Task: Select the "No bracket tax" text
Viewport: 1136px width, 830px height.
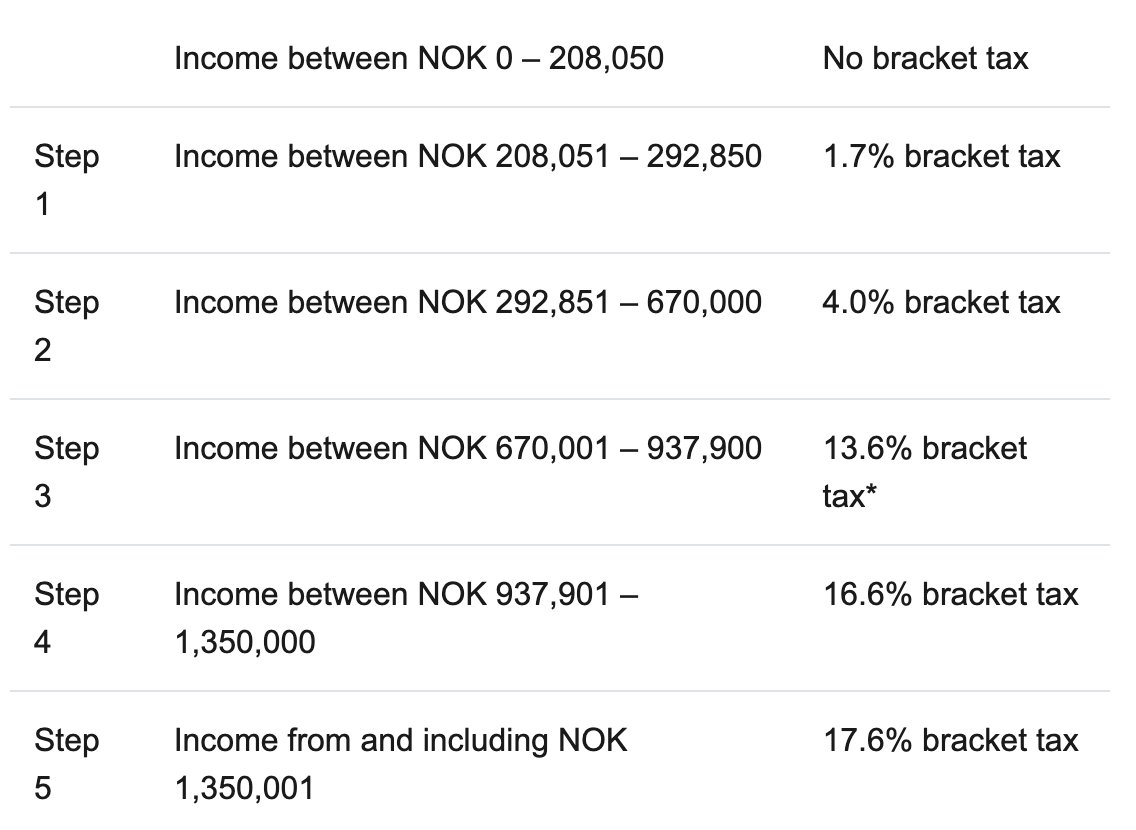Action: coord(925,58)
